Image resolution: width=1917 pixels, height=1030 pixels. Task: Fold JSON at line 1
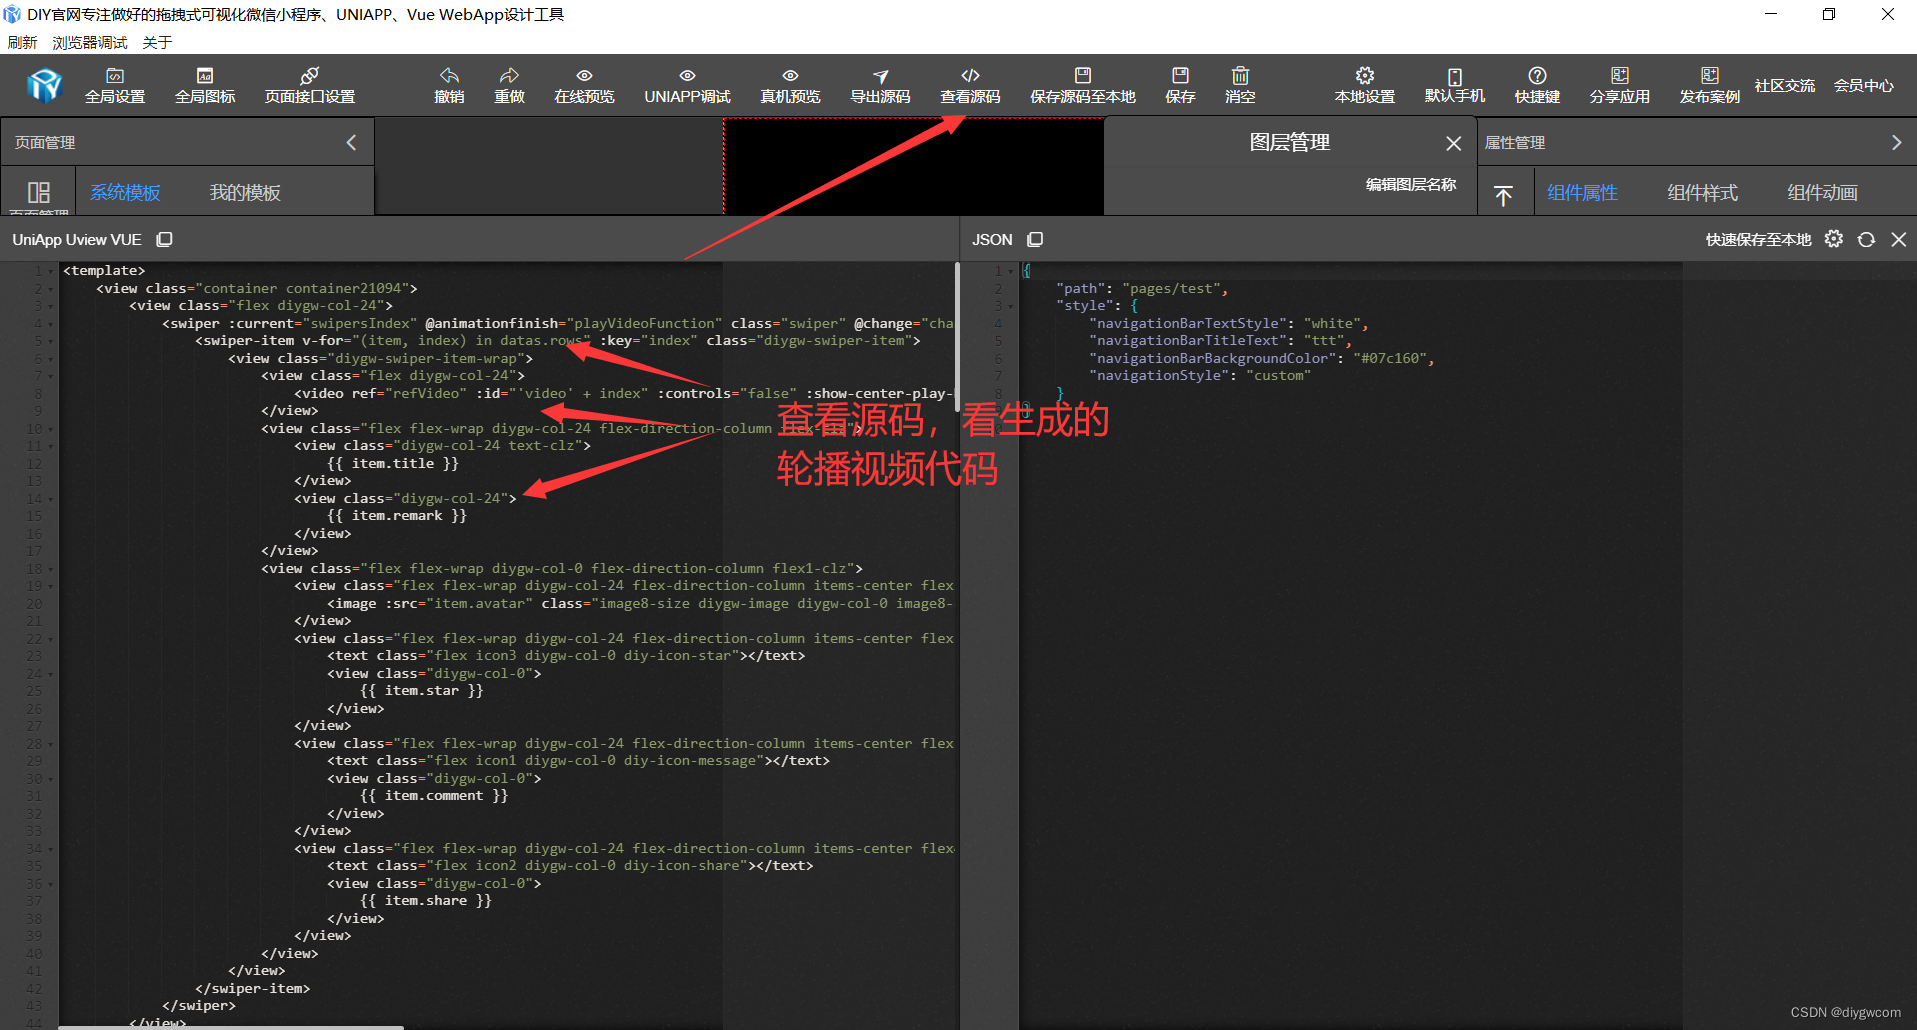click(1011, 271)
